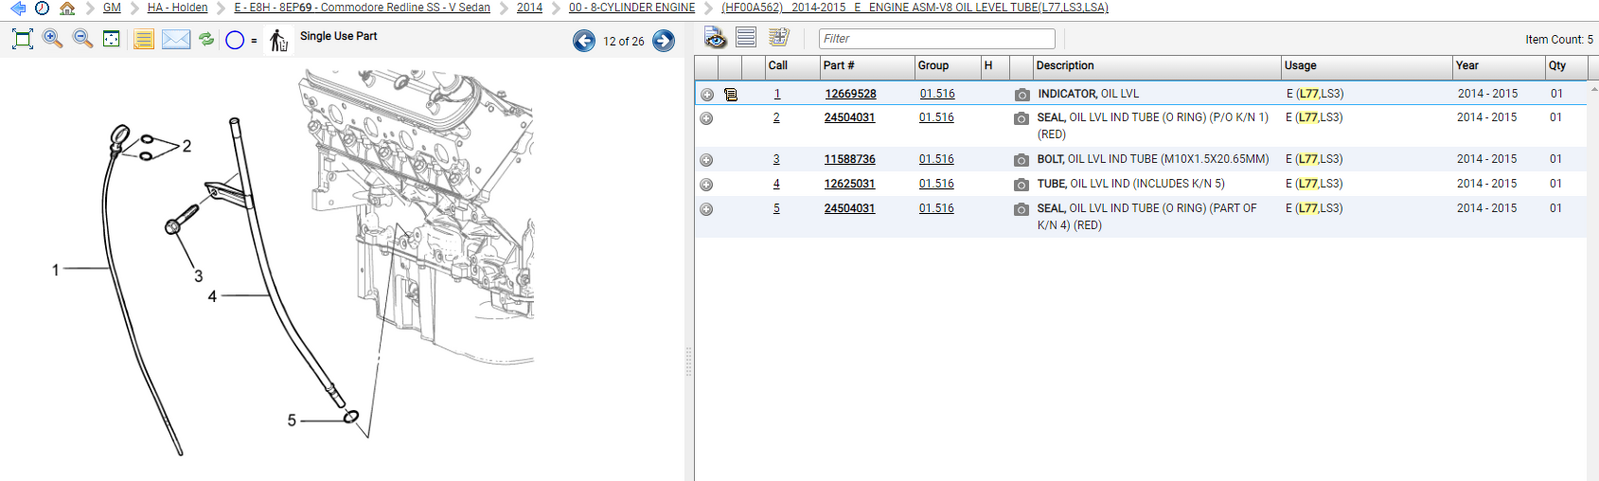This screenshot has width=1599, height=481.
Task: Click call number 4 link
Action: click(776, 185)
